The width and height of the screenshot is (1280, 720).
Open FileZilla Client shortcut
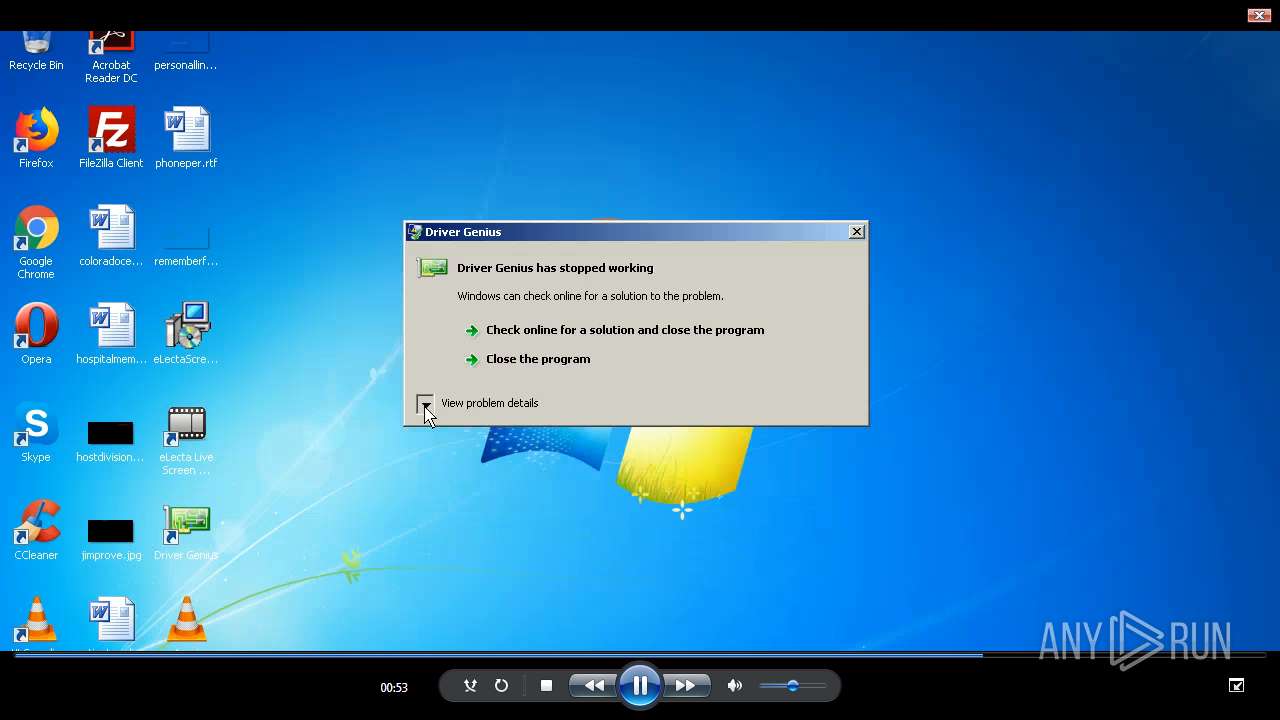(111, 137)
